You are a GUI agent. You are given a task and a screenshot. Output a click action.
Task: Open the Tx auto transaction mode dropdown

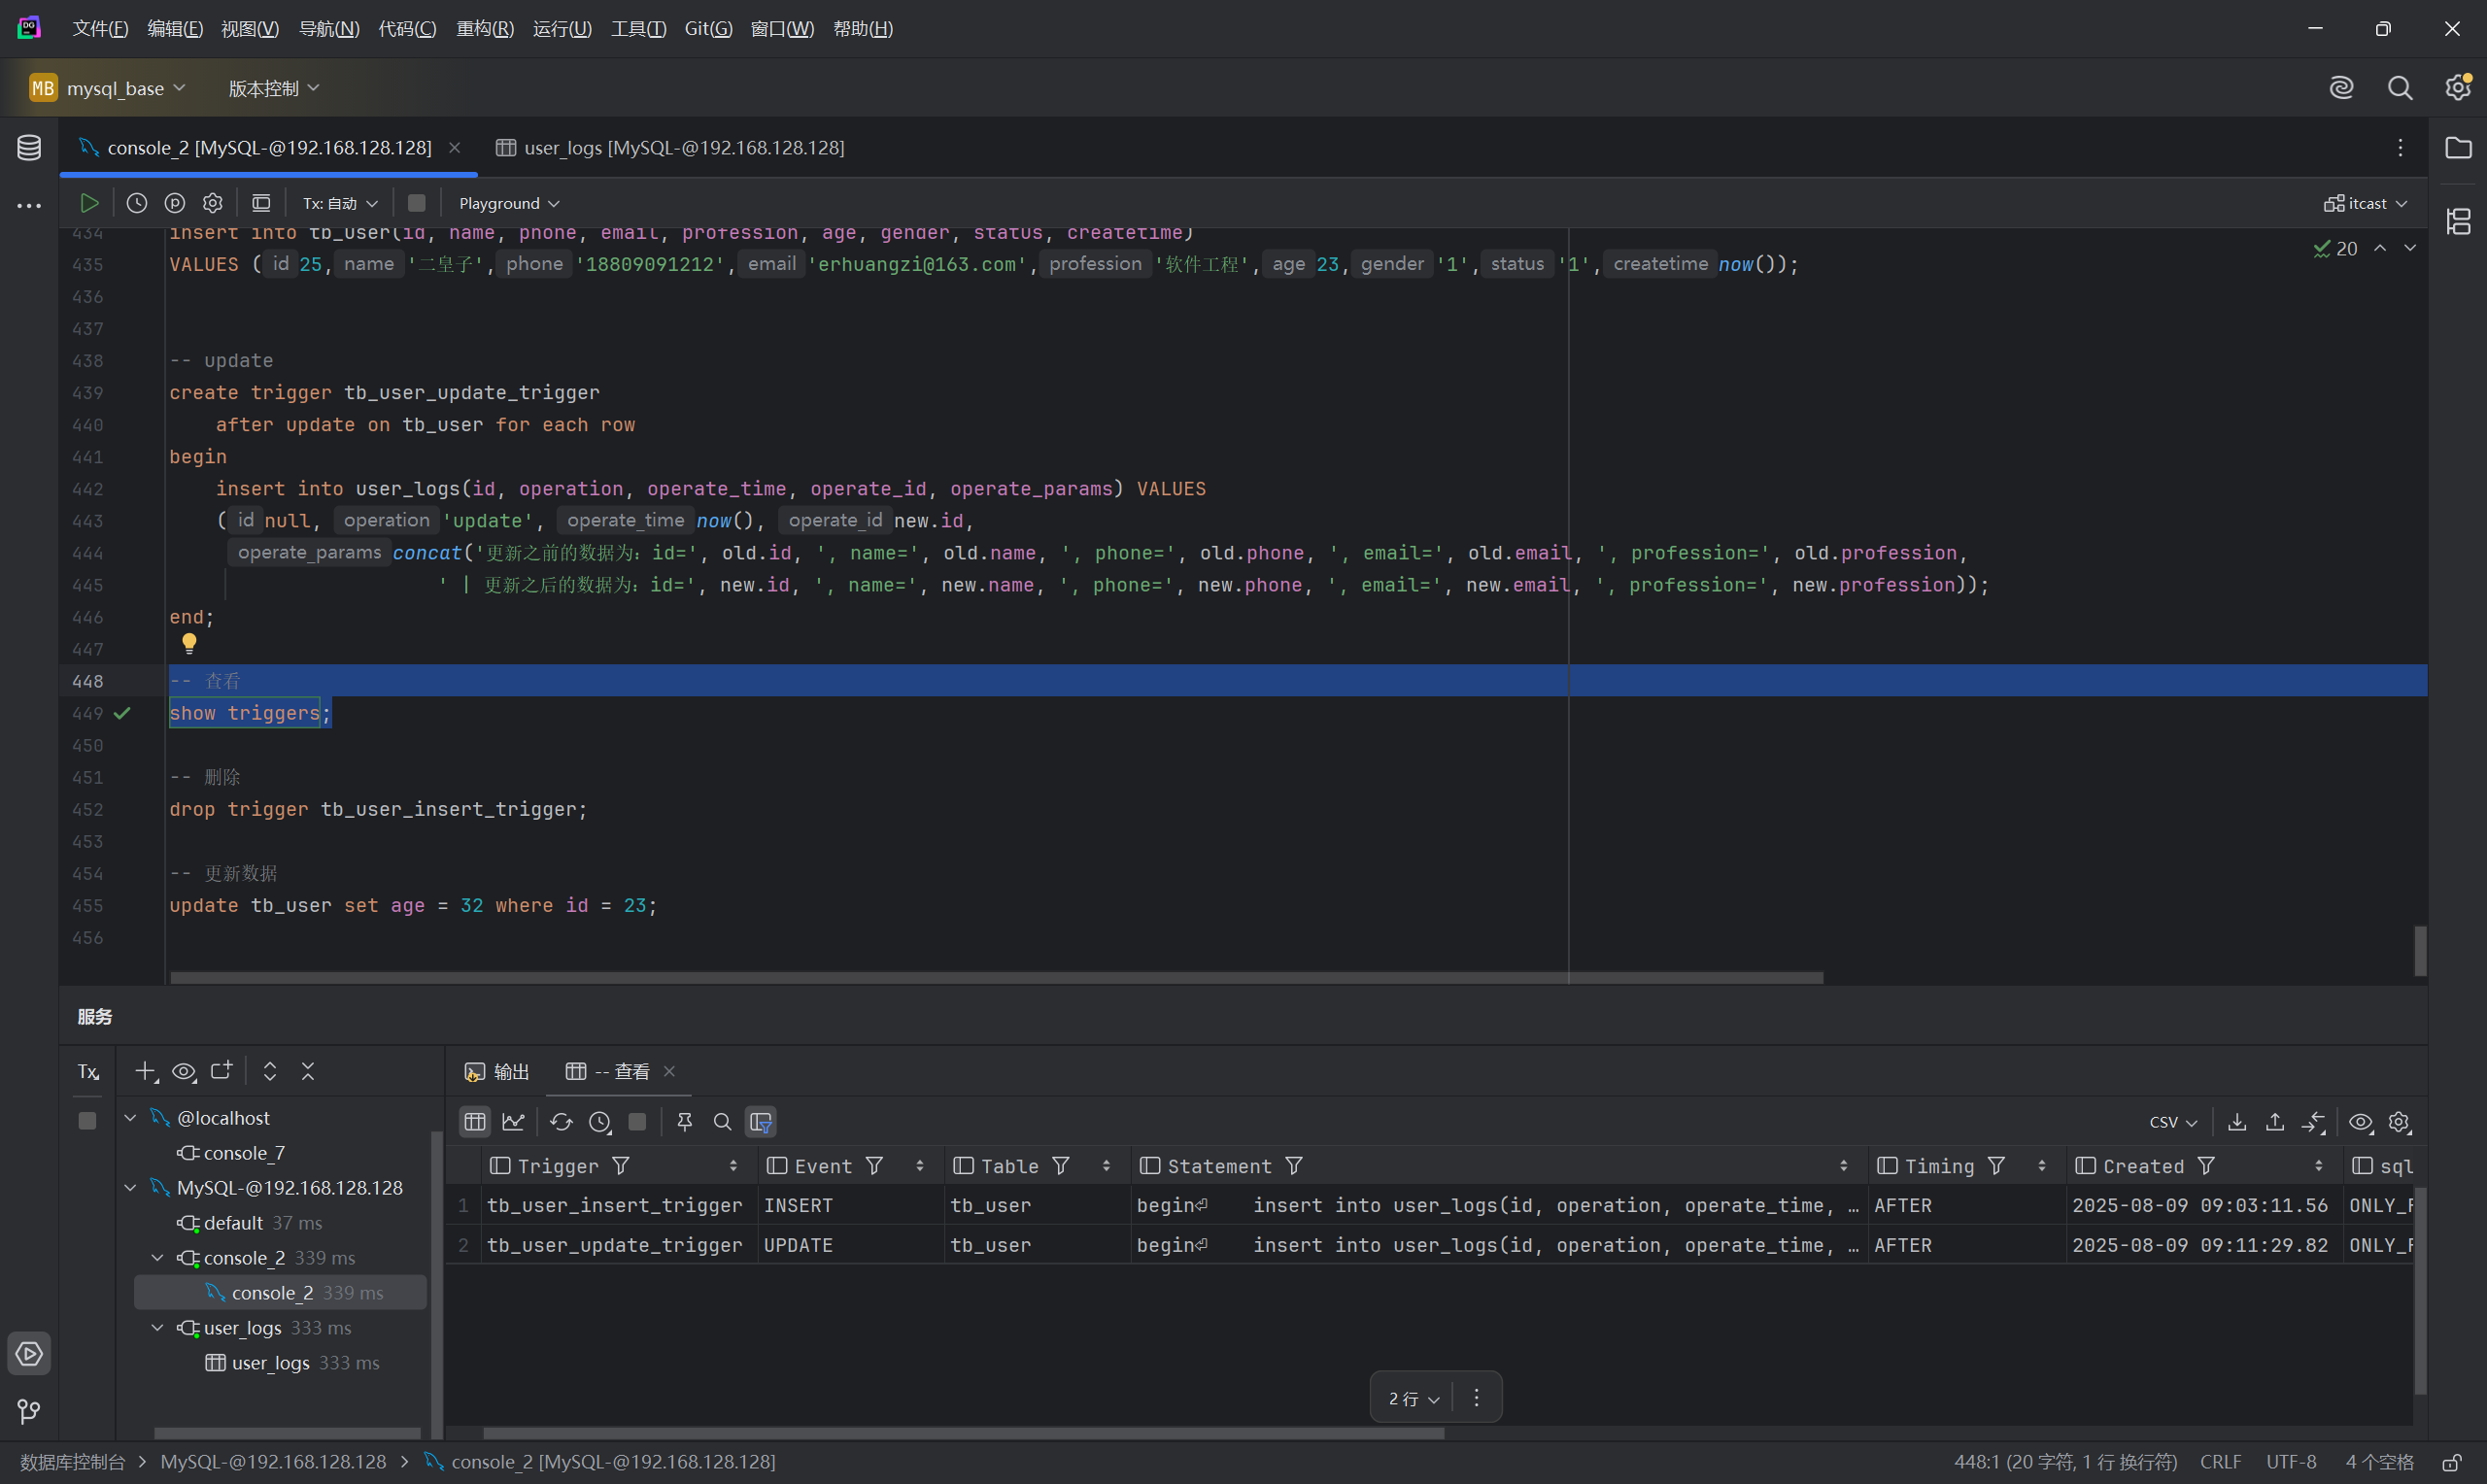pyautogui.click(x=340, y=203)
